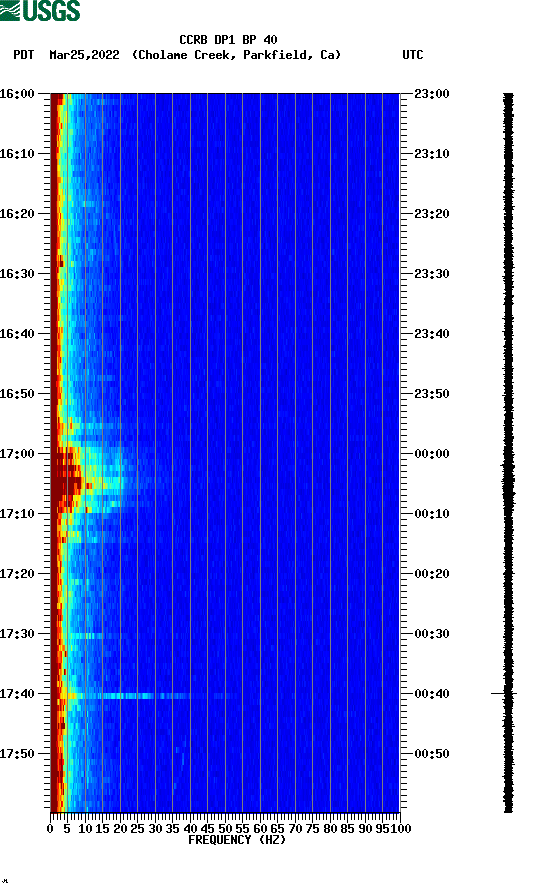Screen dimensions: 552x892
Task: Click the USGS logo
Action: click(40, 10)
